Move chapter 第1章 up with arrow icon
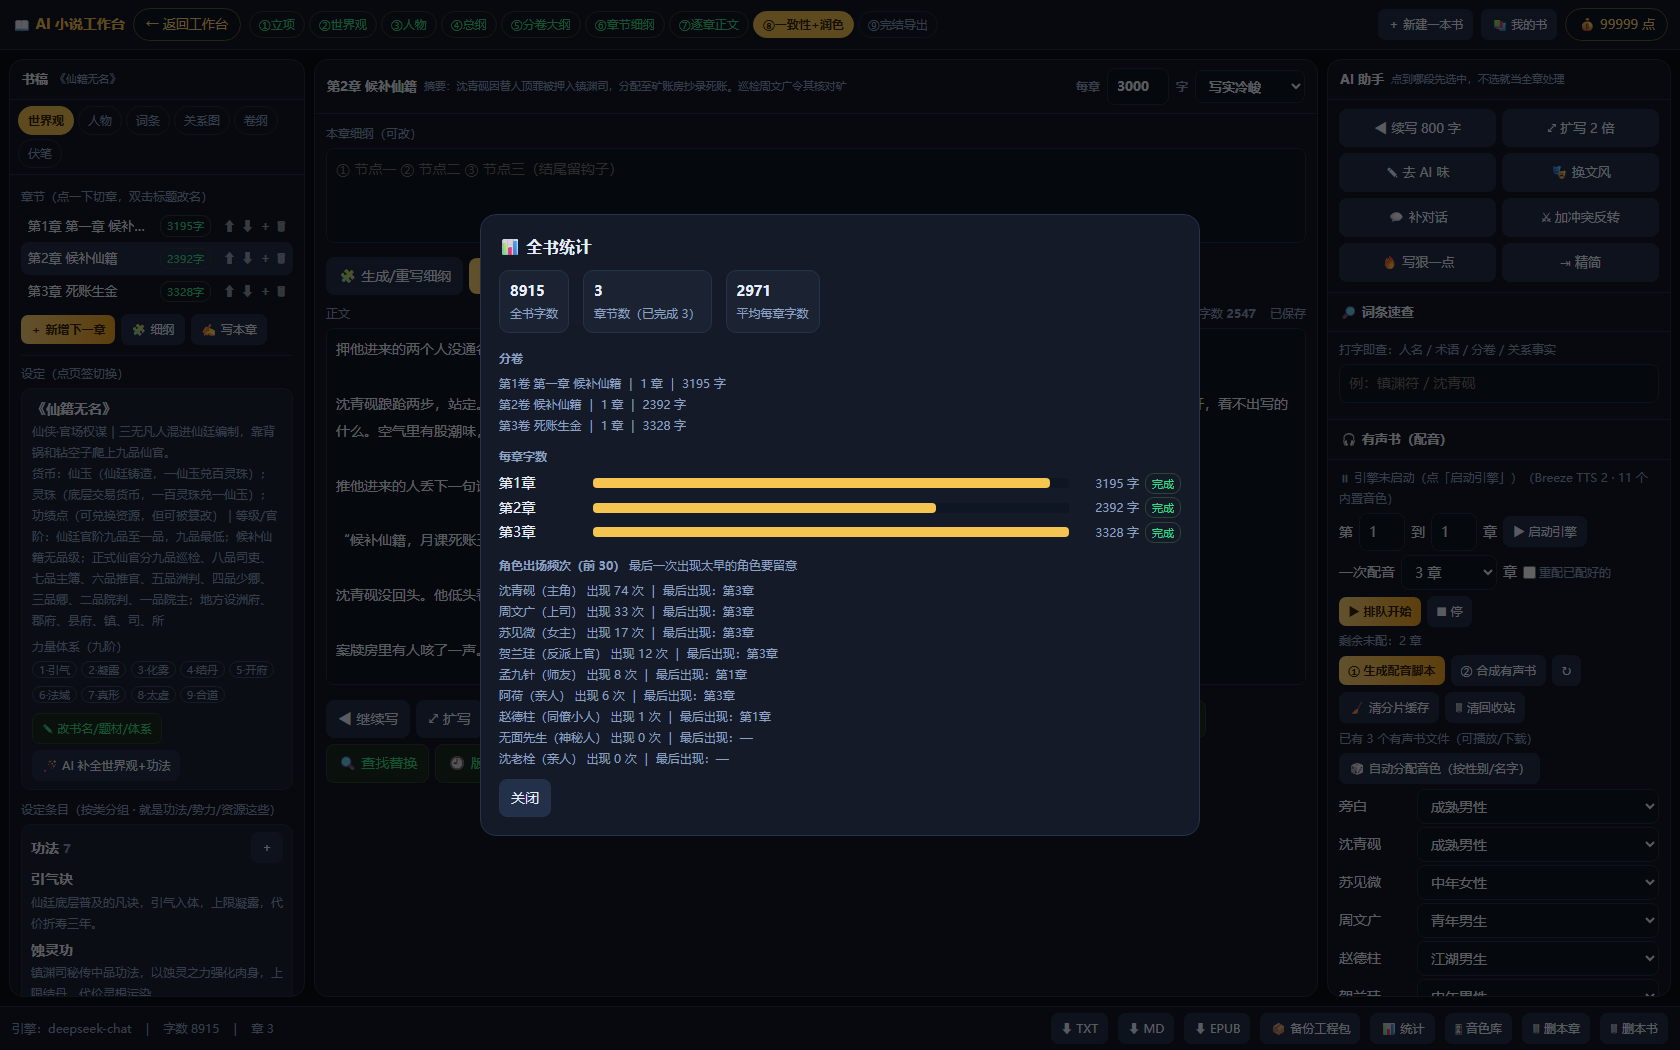Screen dimensions: 1680x1050 pos(229,226)
